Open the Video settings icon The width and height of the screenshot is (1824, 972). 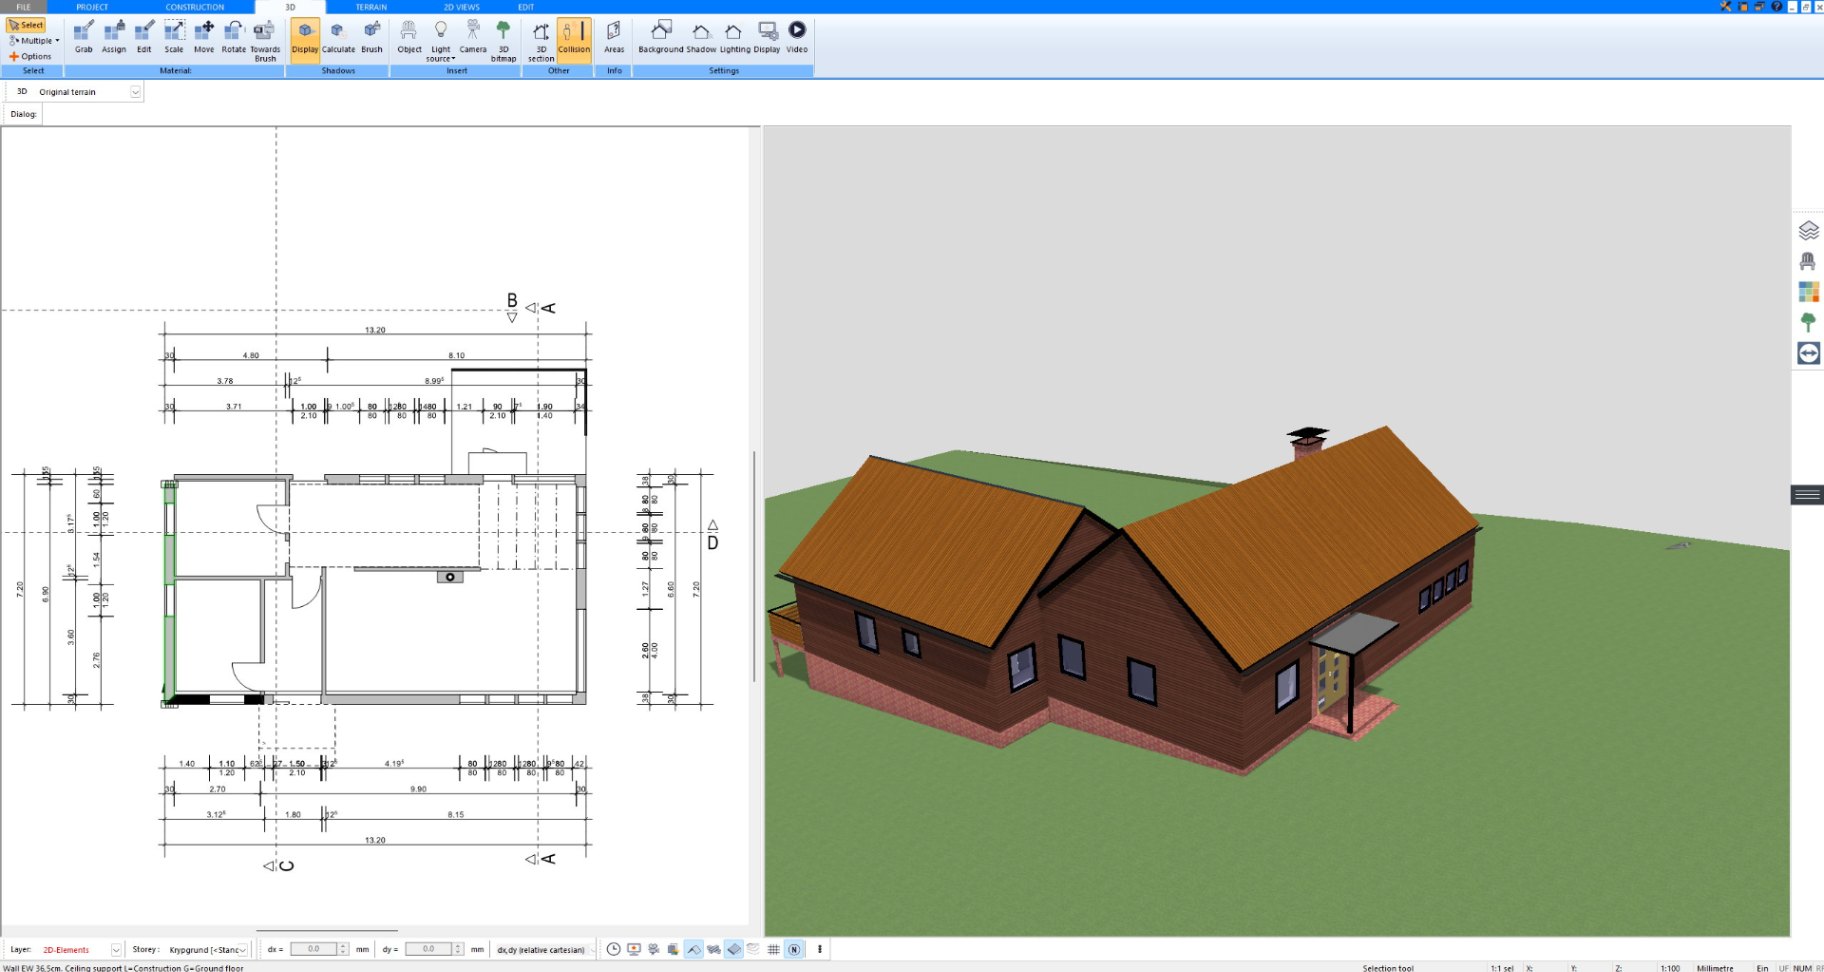pos(797,37)
